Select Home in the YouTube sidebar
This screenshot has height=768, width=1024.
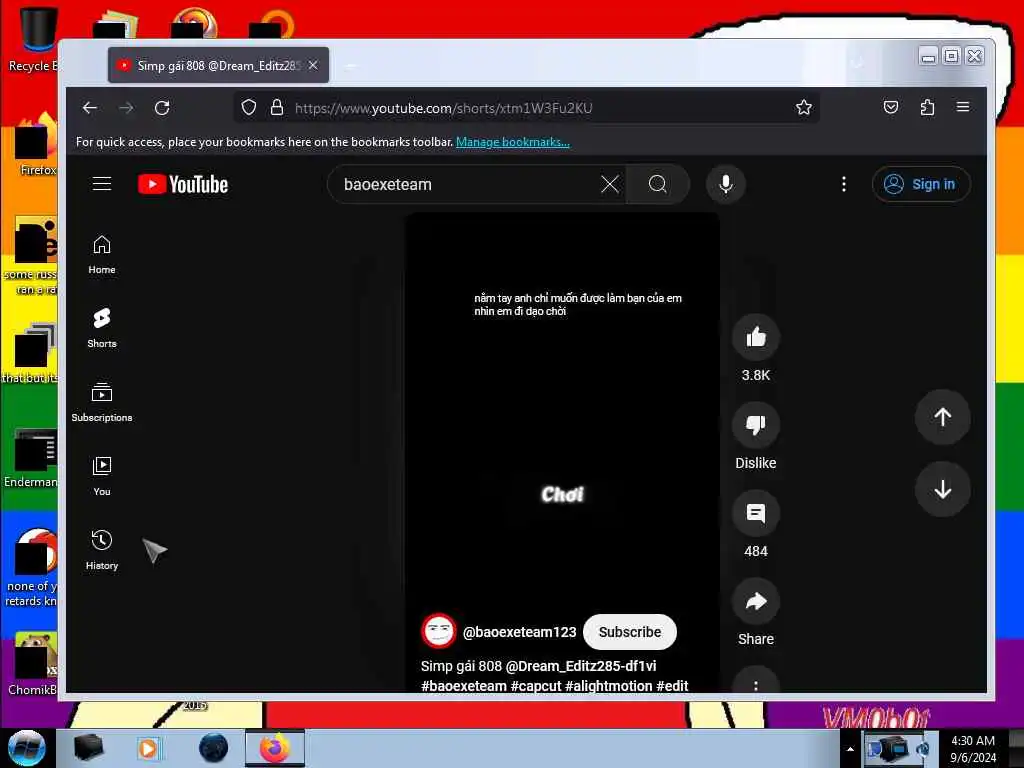102,255
